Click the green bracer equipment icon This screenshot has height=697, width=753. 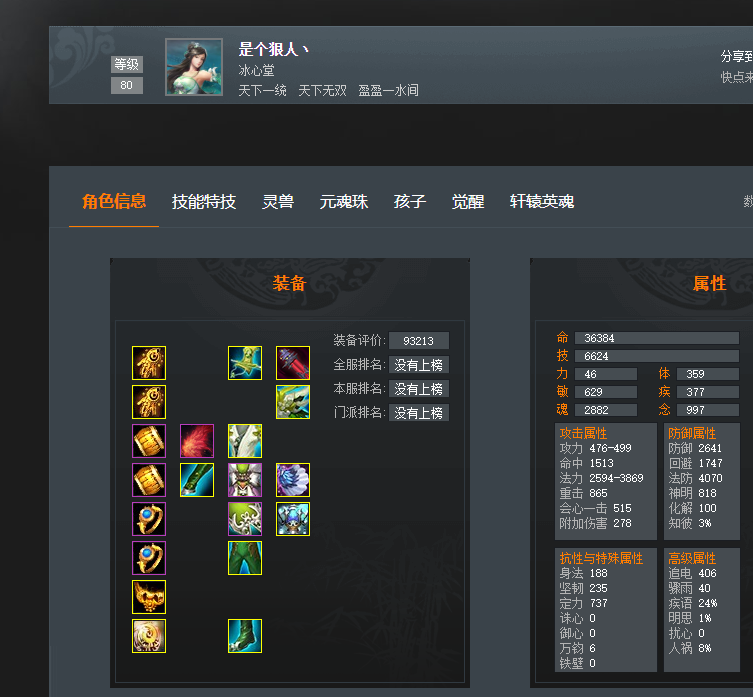[x=197, y=479]
